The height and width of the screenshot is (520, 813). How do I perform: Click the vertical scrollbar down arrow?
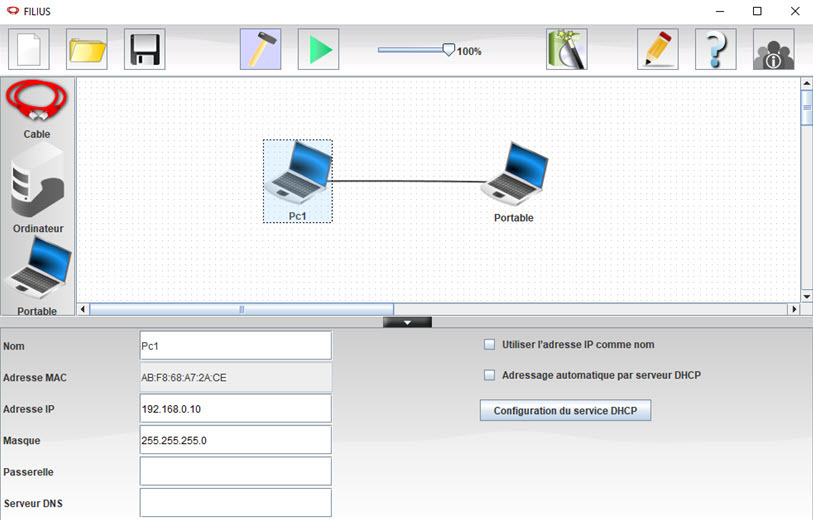click(x=807, y=297)
